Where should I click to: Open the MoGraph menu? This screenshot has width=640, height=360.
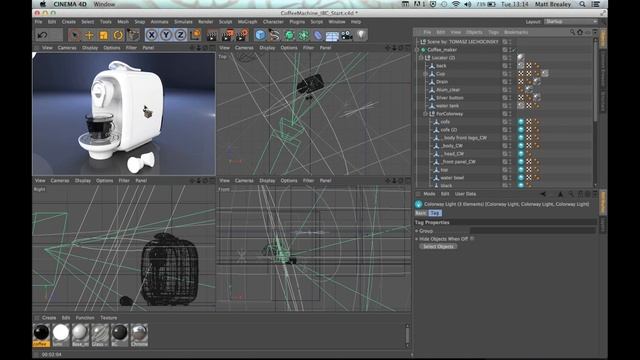[248, 22]
